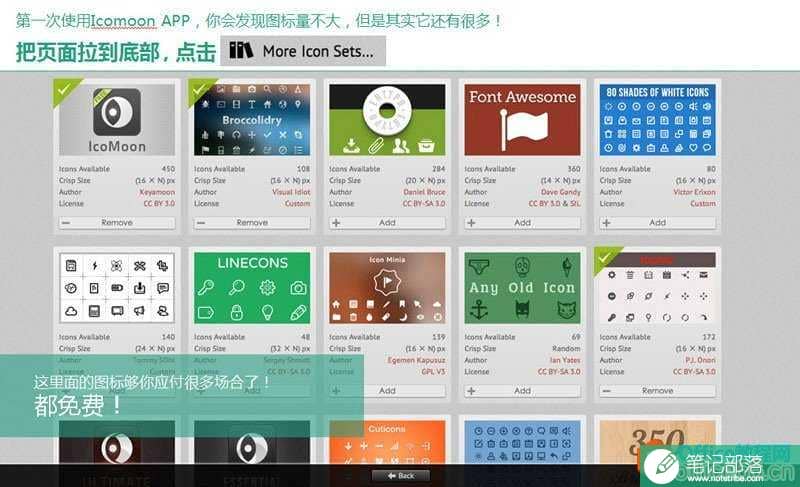Open author link Ian Yates
The height and width of the screenshot is (487, 800).
[x=565, y=361]
